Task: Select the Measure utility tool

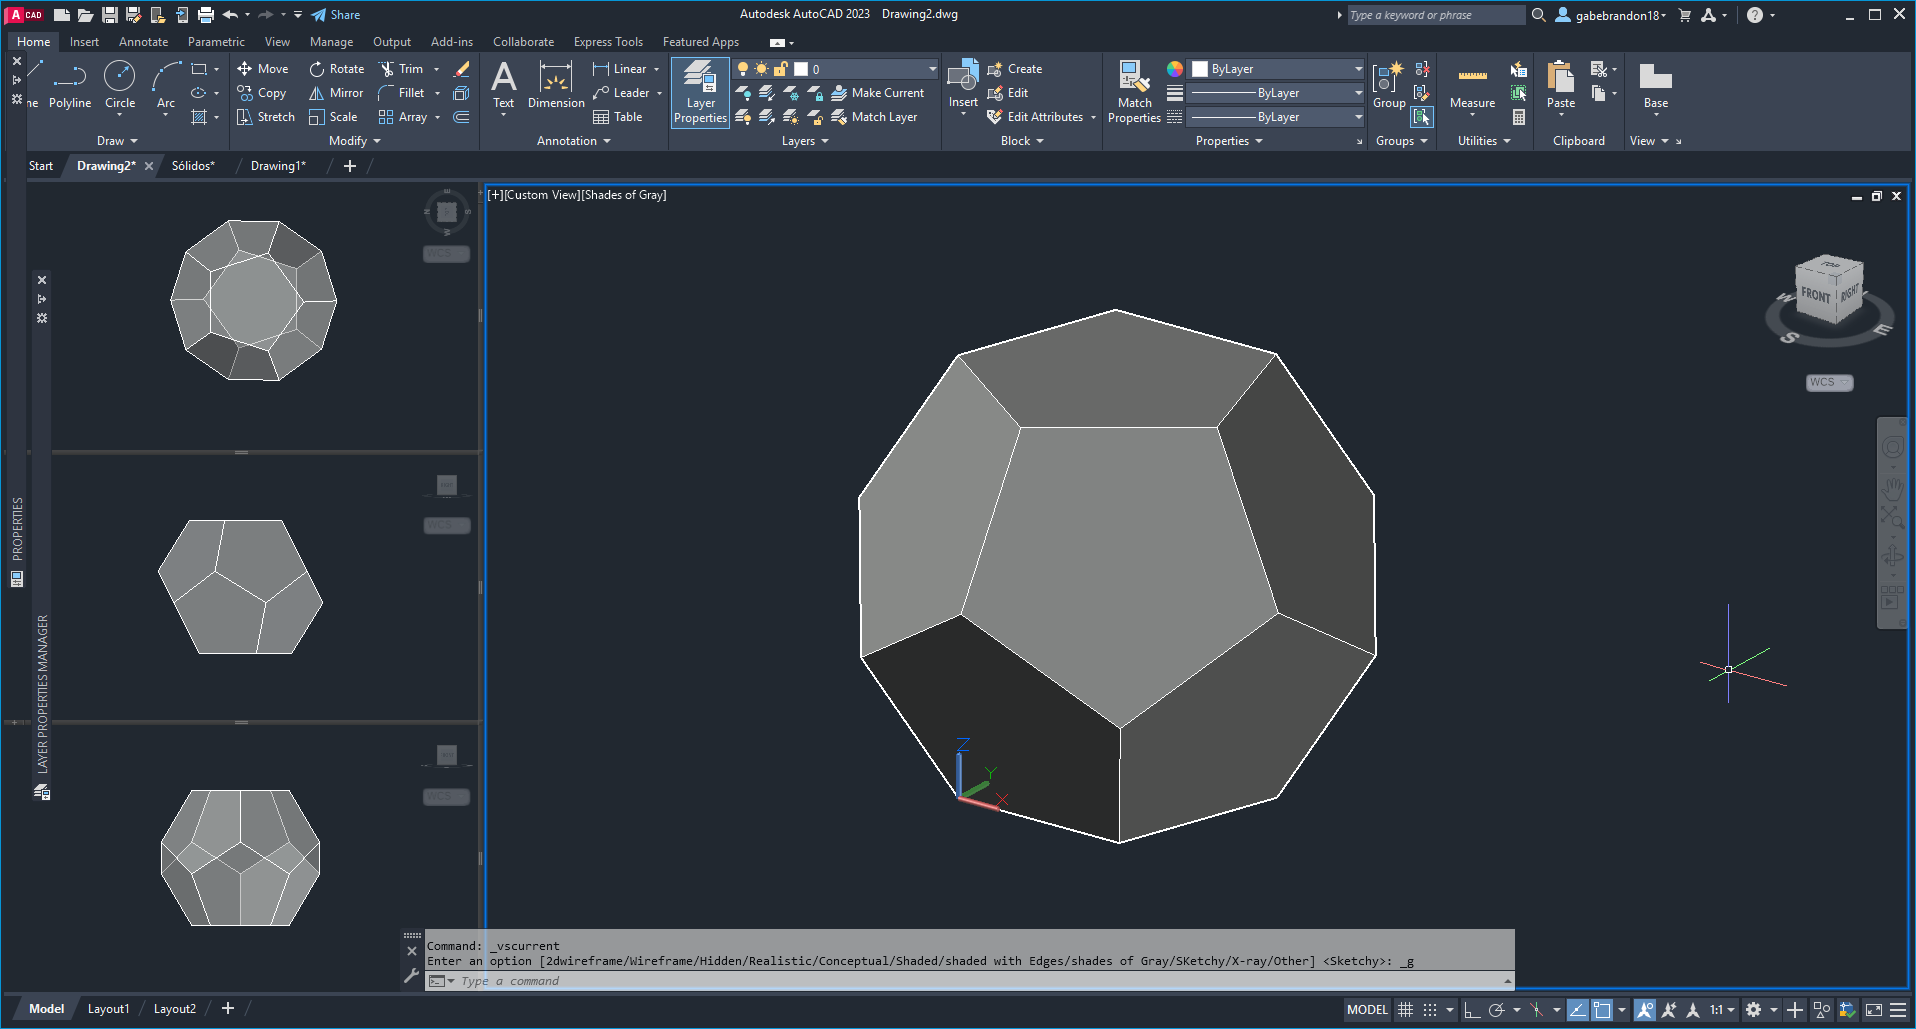Action: (x=1472, y=85)
